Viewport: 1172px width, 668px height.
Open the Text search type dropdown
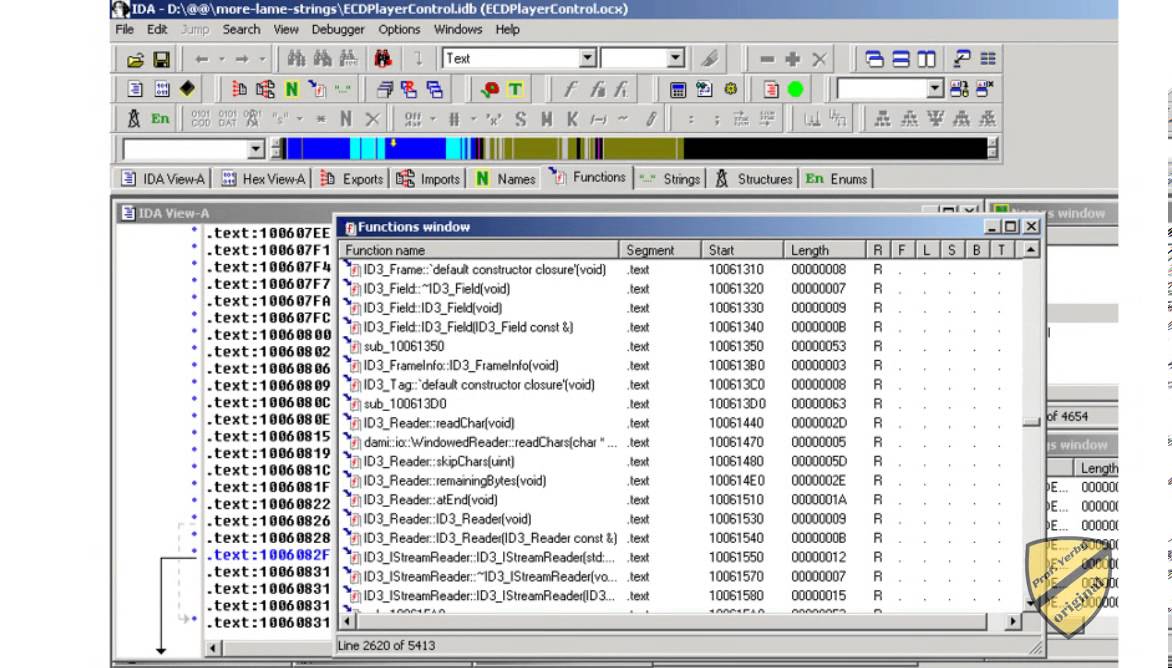(587, 58)
